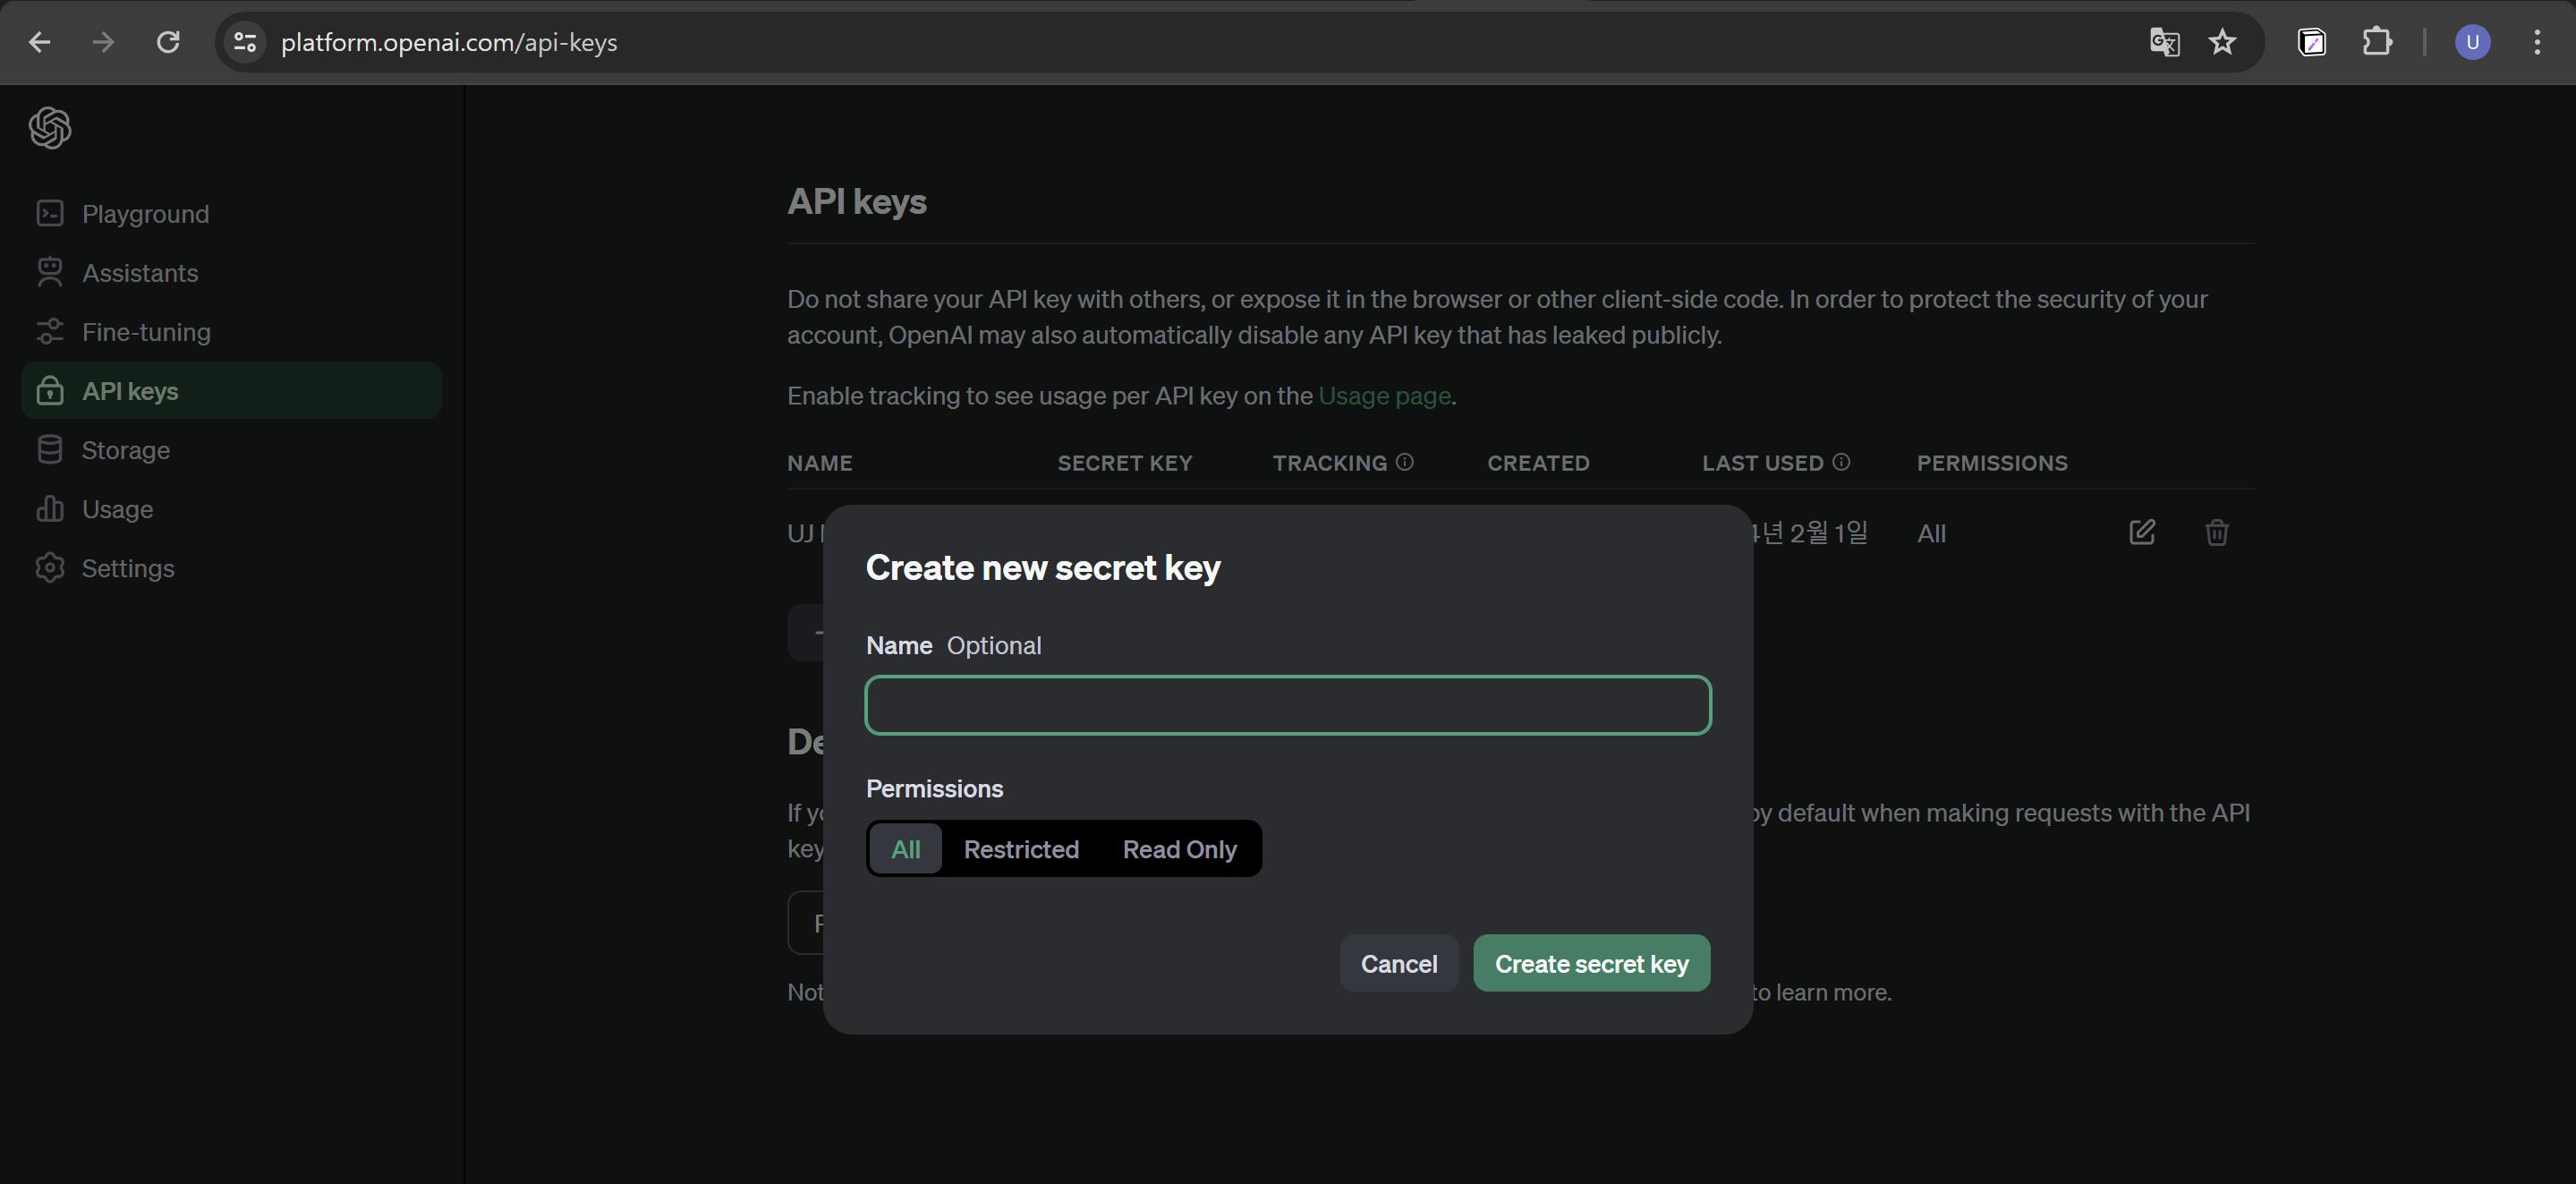This screenshot has width=2576, height=1184.
Task: Focus the key Name input field
Action: point(1287,706)
